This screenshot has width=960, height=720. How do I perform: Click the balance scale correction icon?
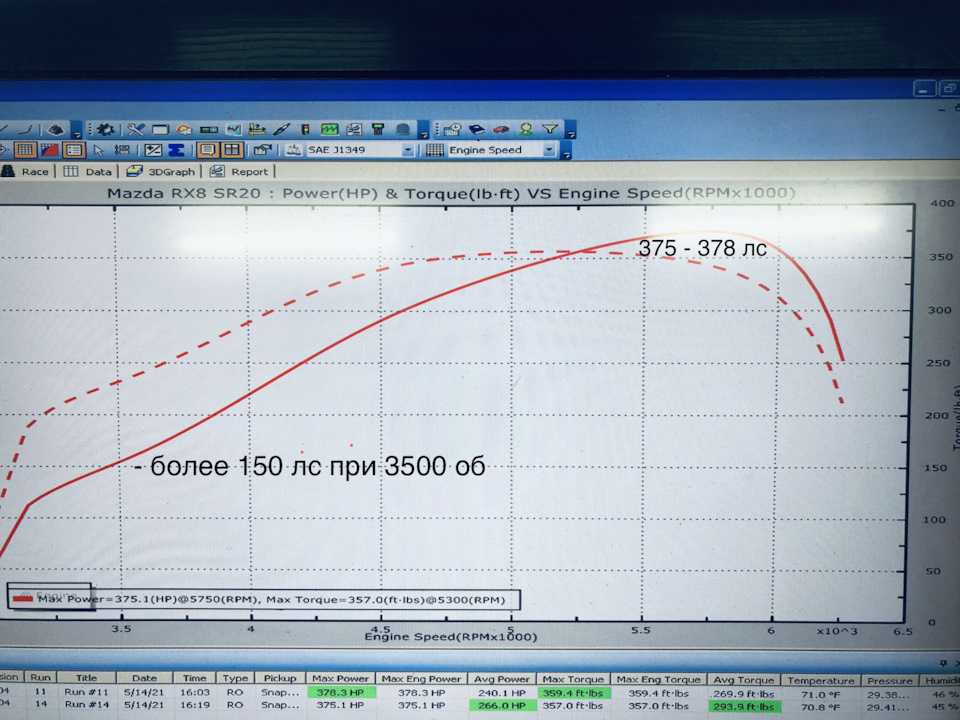coord(294,150)
